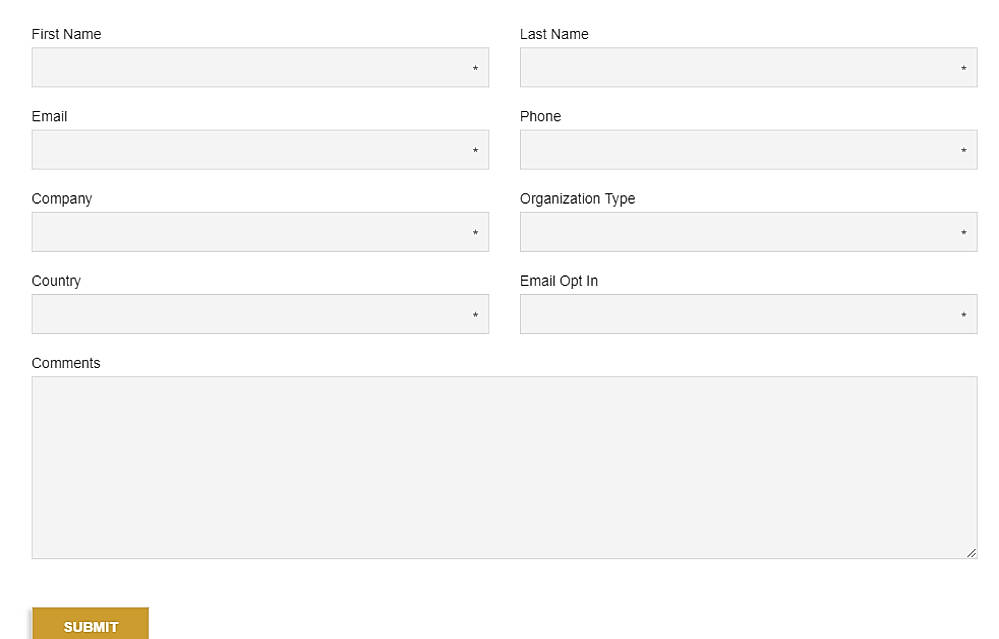
Task: Click the Organization Type label
Action: 577,198
